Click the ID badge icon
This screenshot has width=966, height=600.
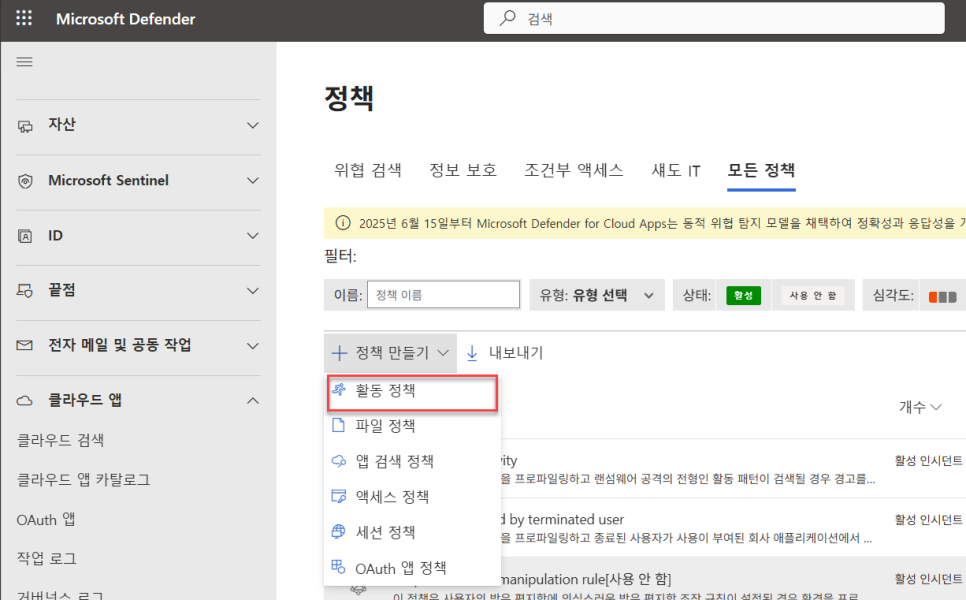point(25,236)
